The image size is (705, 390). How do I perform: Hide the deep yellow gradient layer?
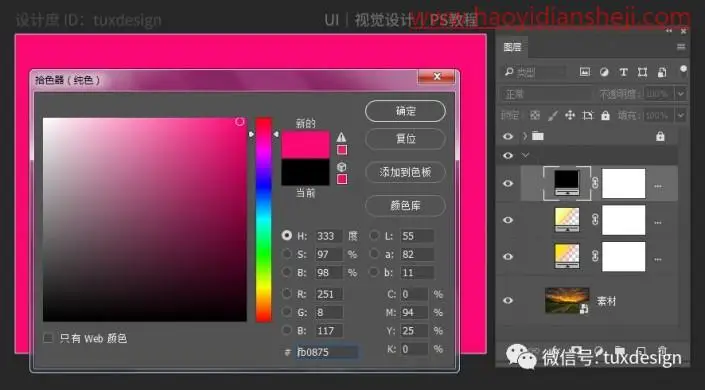508,256
